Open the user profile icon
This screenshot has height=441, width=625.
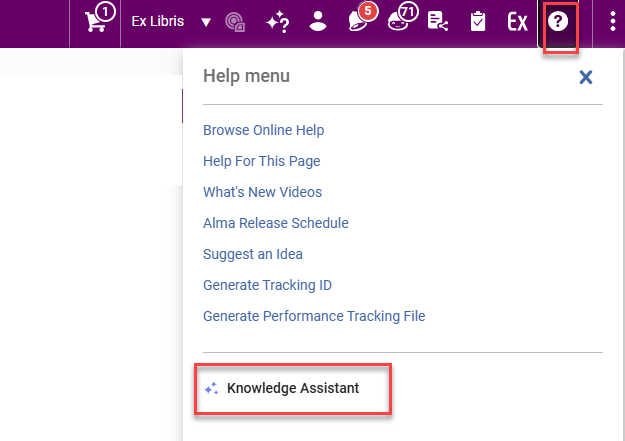point(318,22)
